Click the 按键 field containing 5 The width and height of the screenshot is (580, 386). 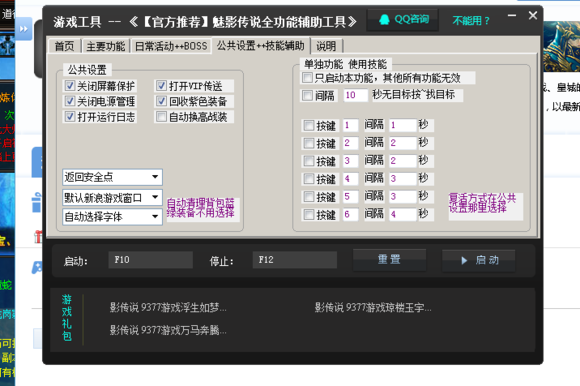point(350,196)
